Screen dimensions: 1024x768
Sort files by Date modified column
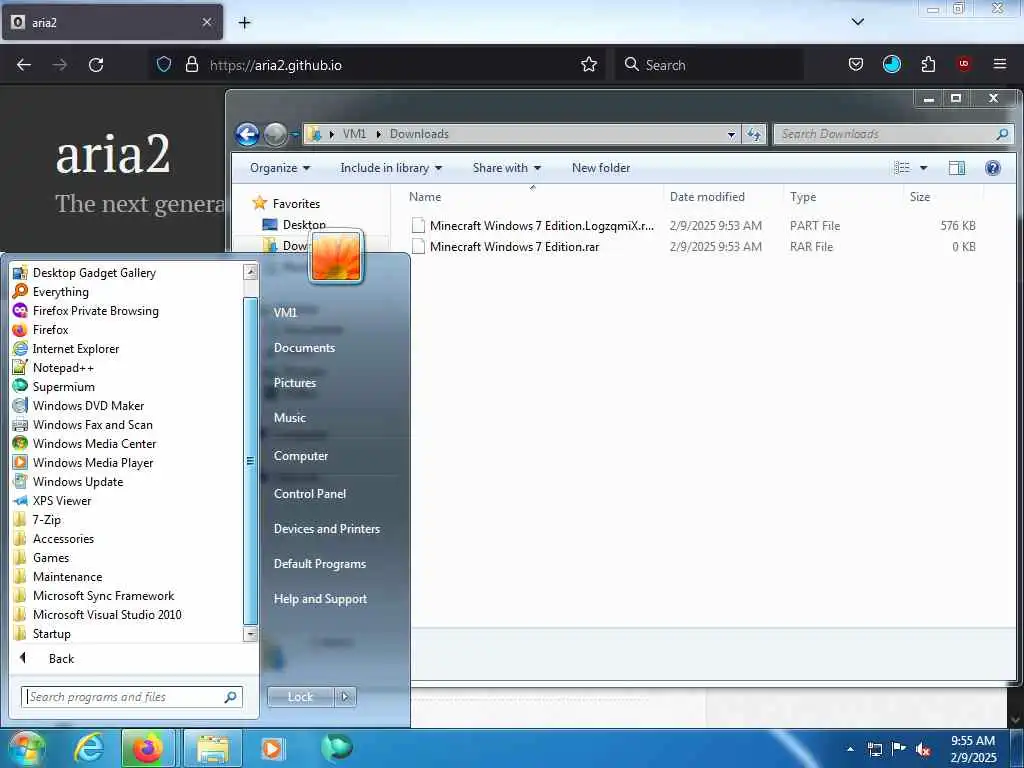[x=707, y=197]
